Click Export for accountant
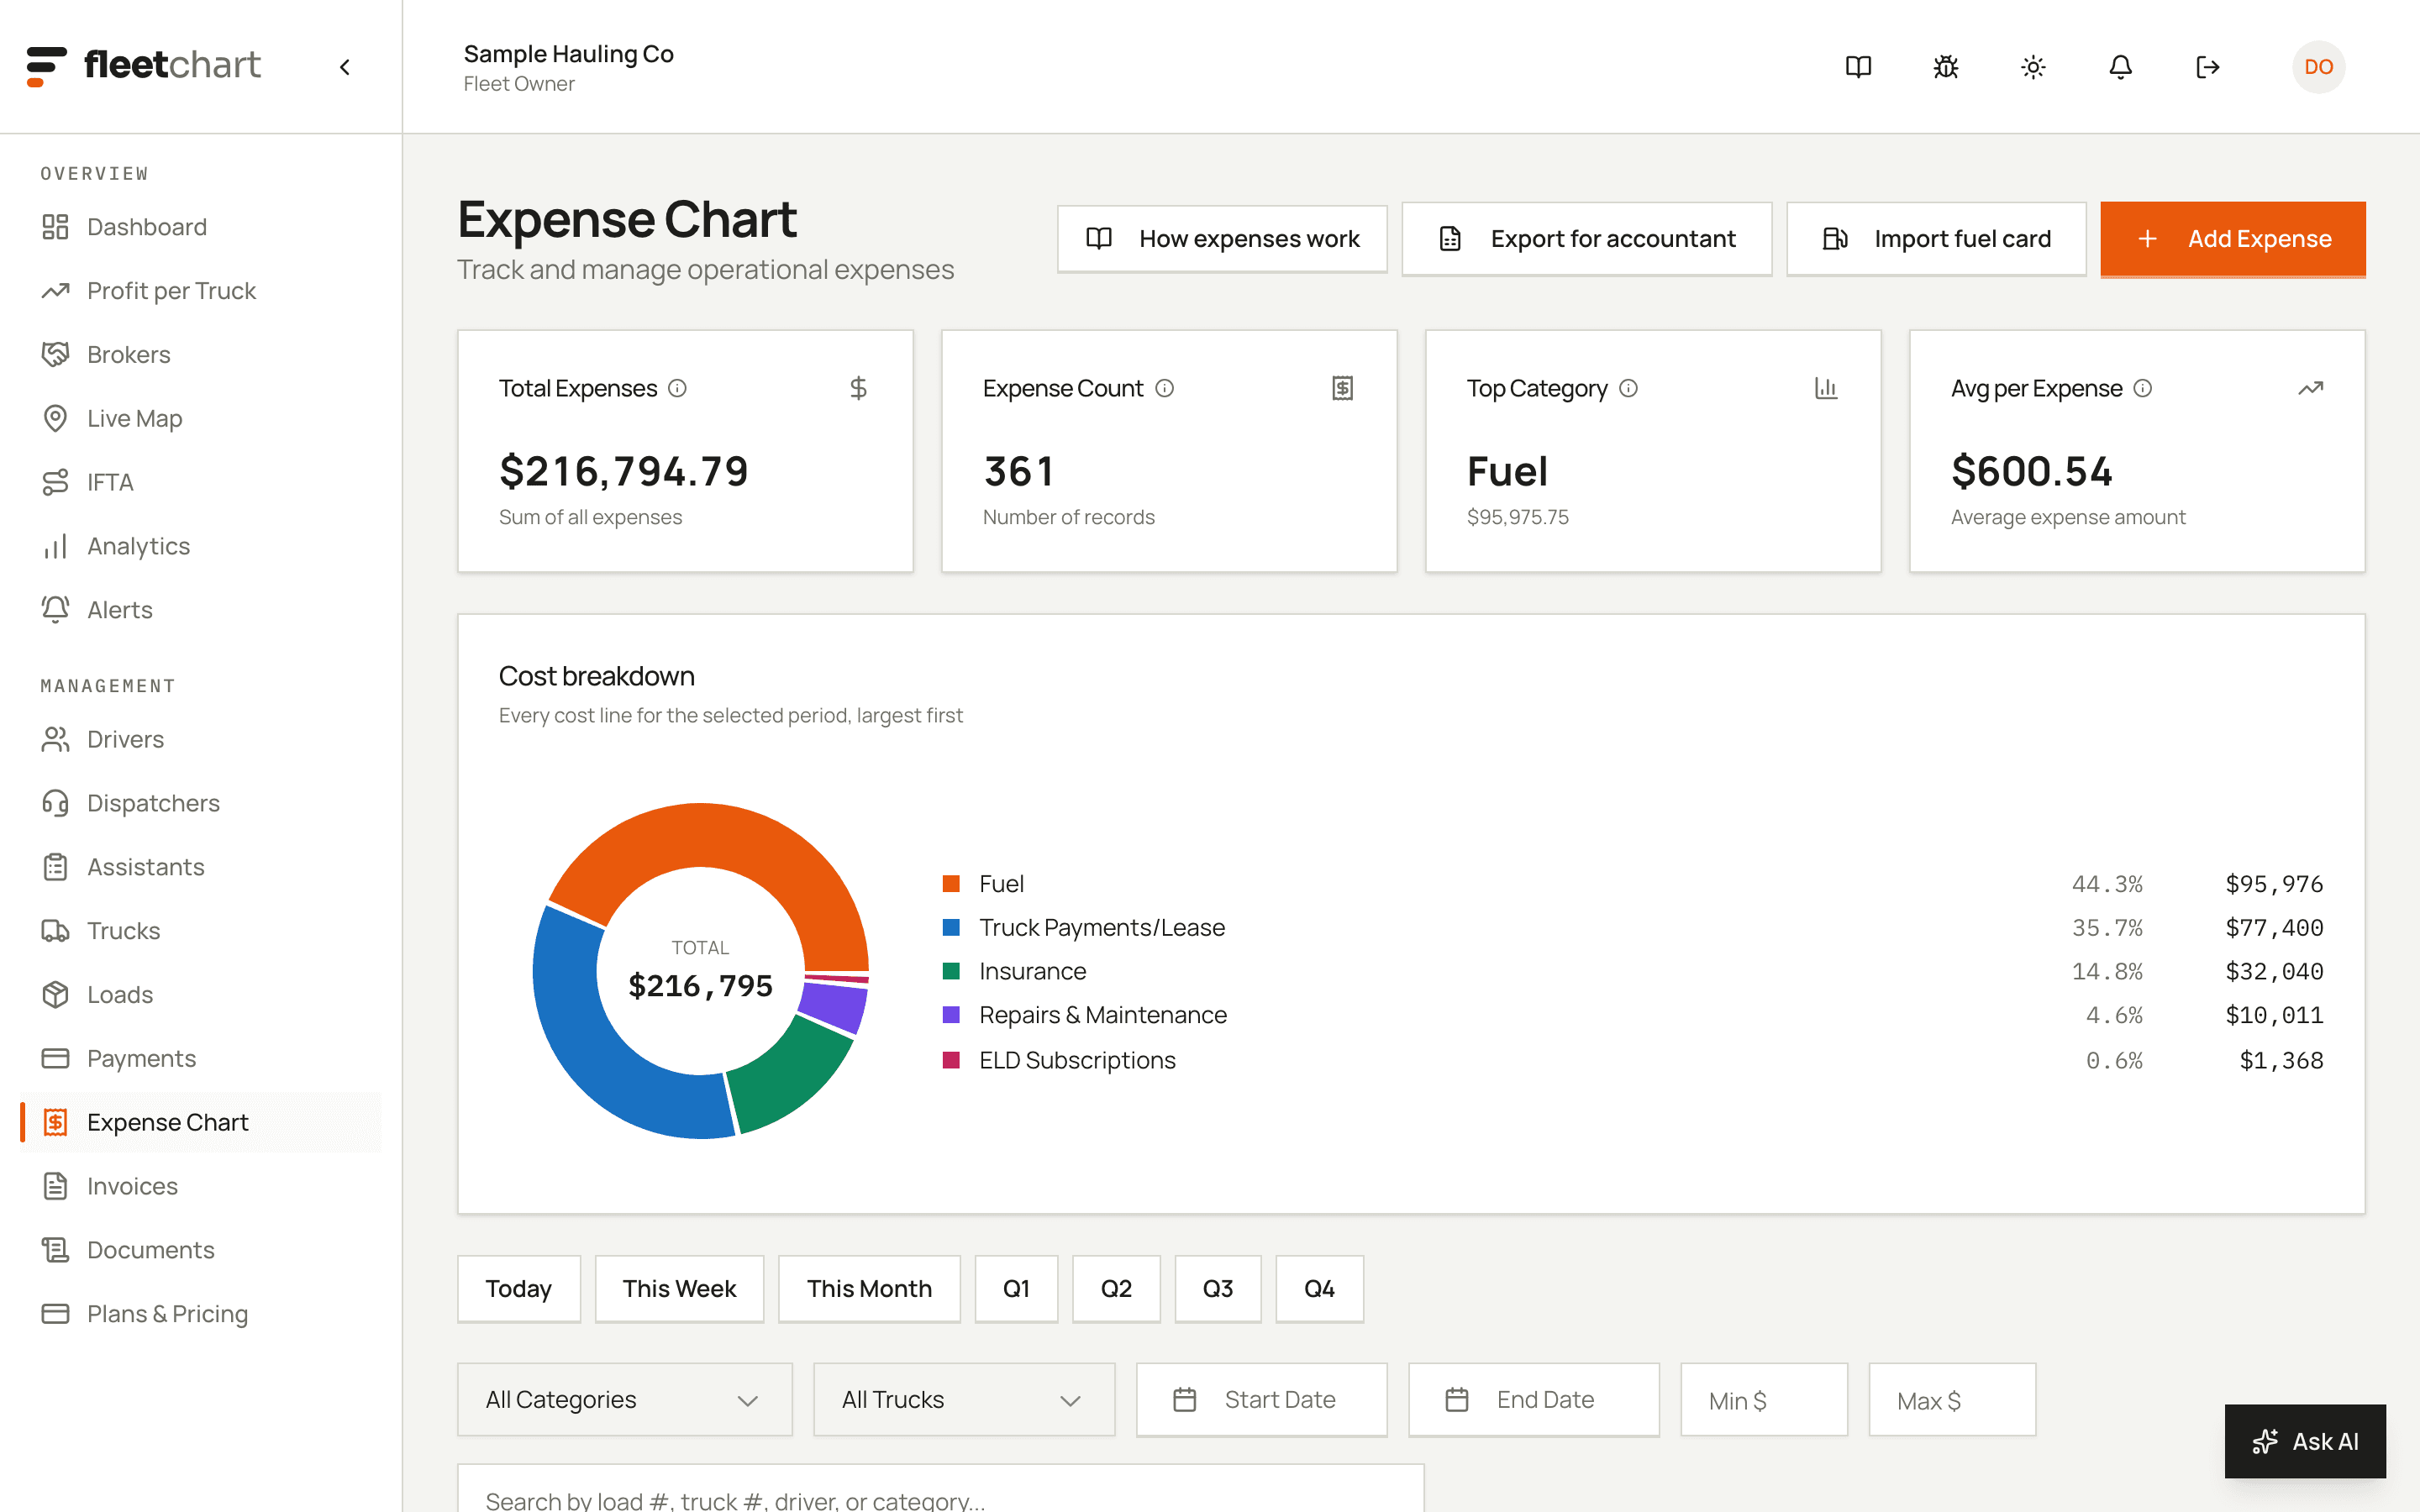The image size is (2420, 1512). (1586, 239)
